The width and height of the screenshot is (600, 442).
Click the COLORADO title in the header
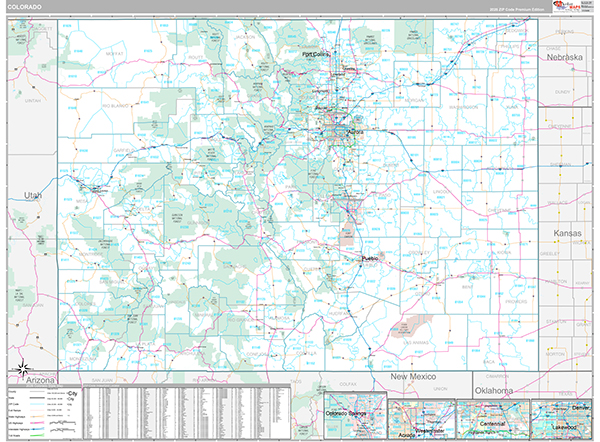24,7
